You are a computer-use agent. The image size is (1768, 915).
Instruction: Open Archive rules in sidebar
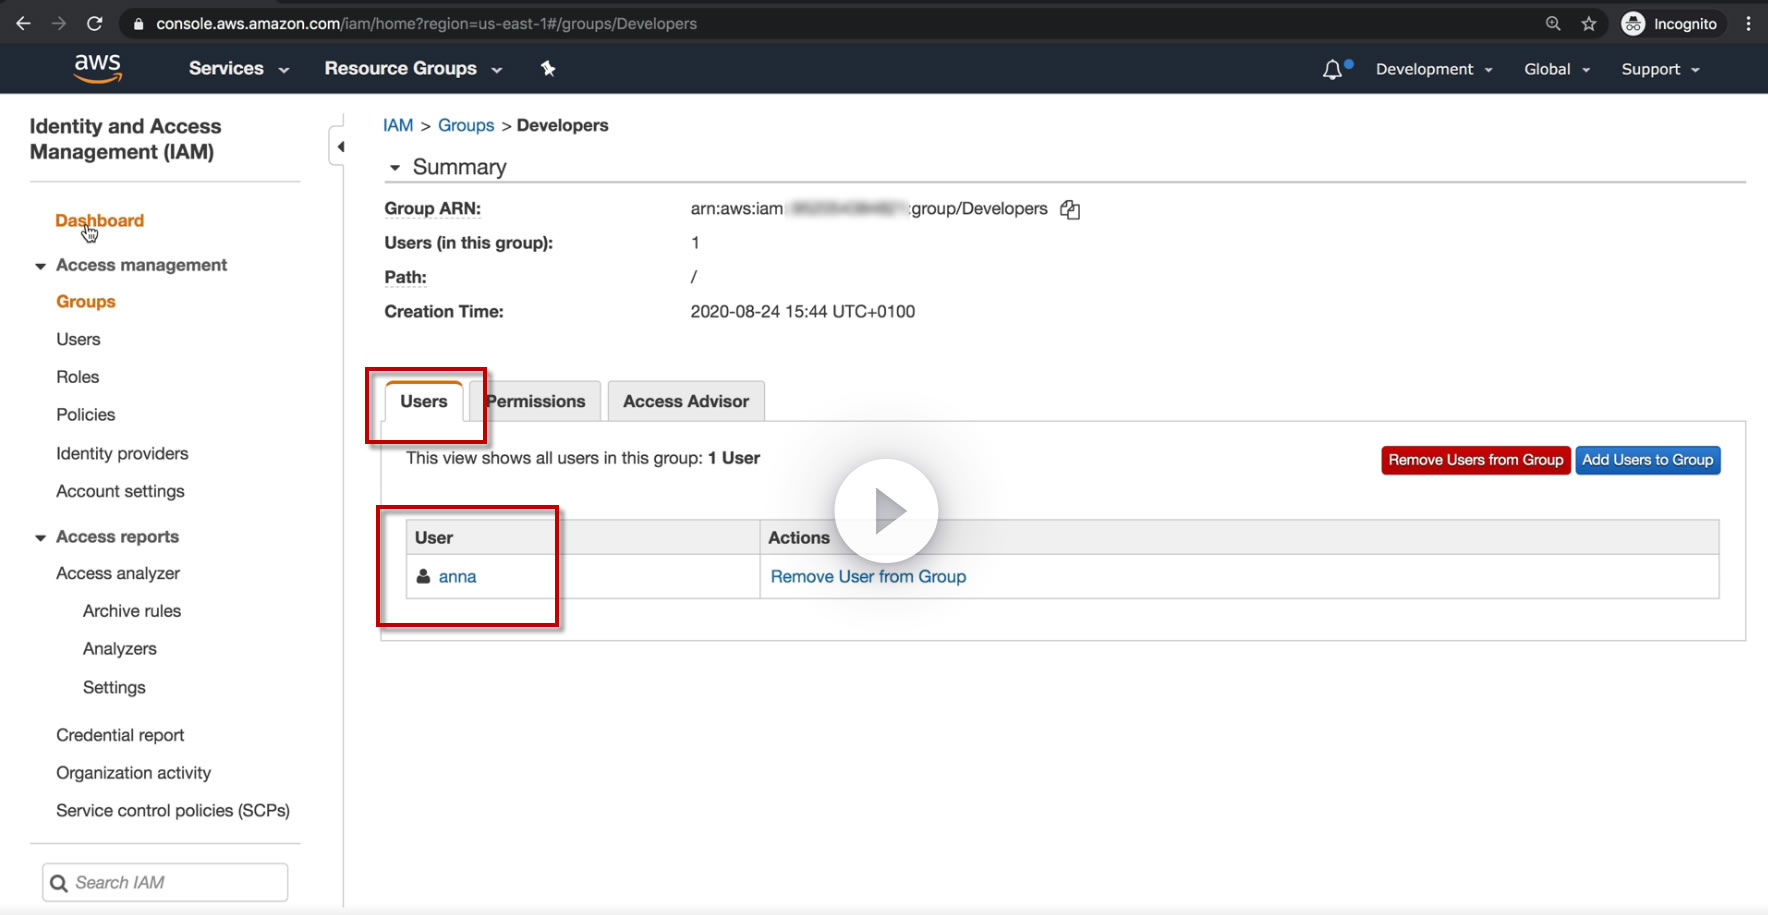[x=132, y=611]
